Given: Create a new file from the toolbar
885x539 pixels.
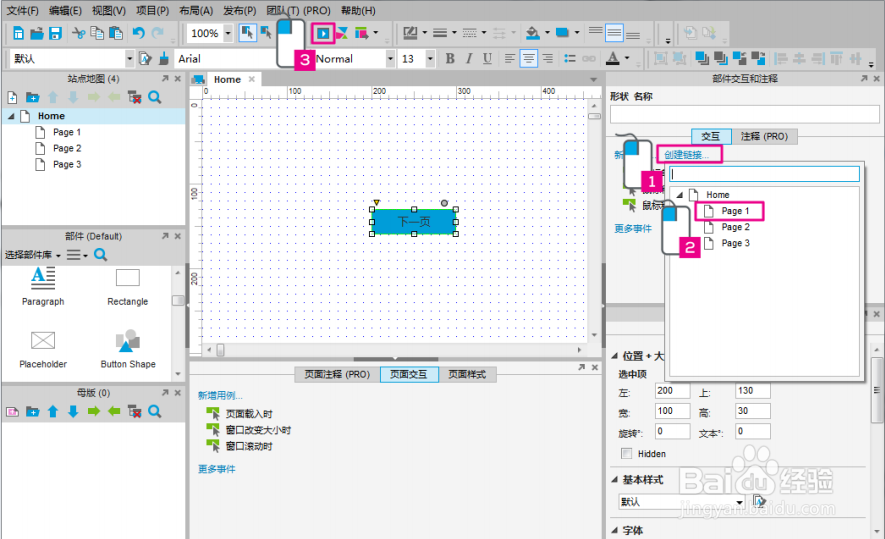Looking at the screenshot, I should point(18,33).
